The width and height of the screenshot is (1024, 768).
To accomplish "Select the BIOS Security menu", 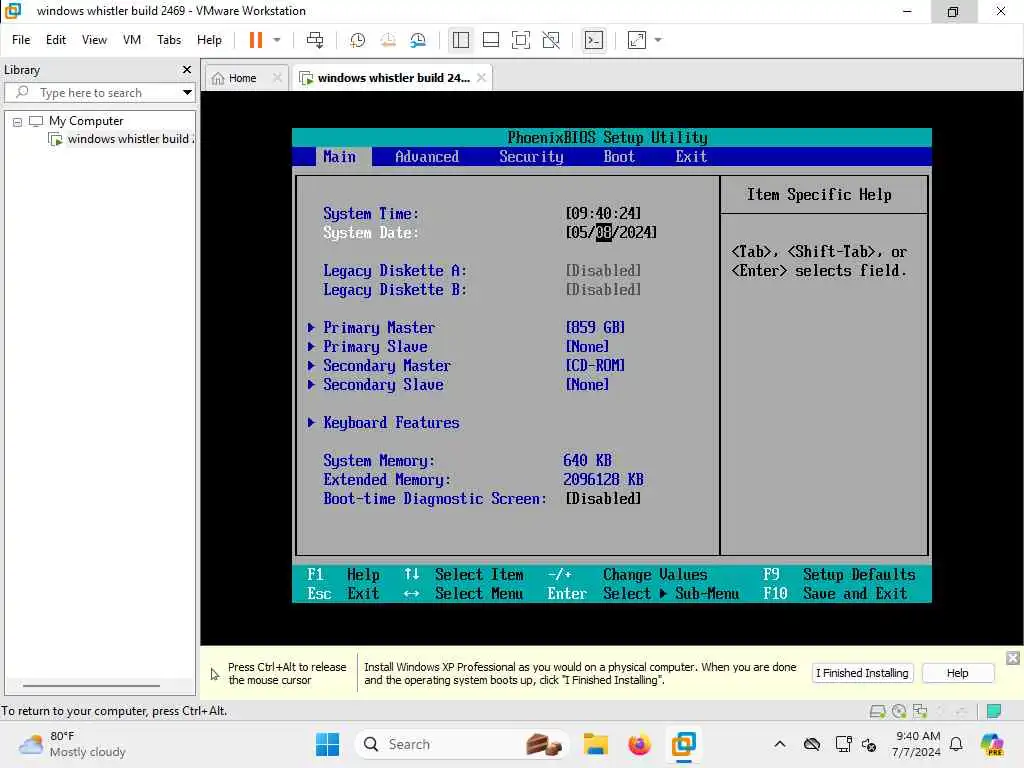I will (531, 157).
